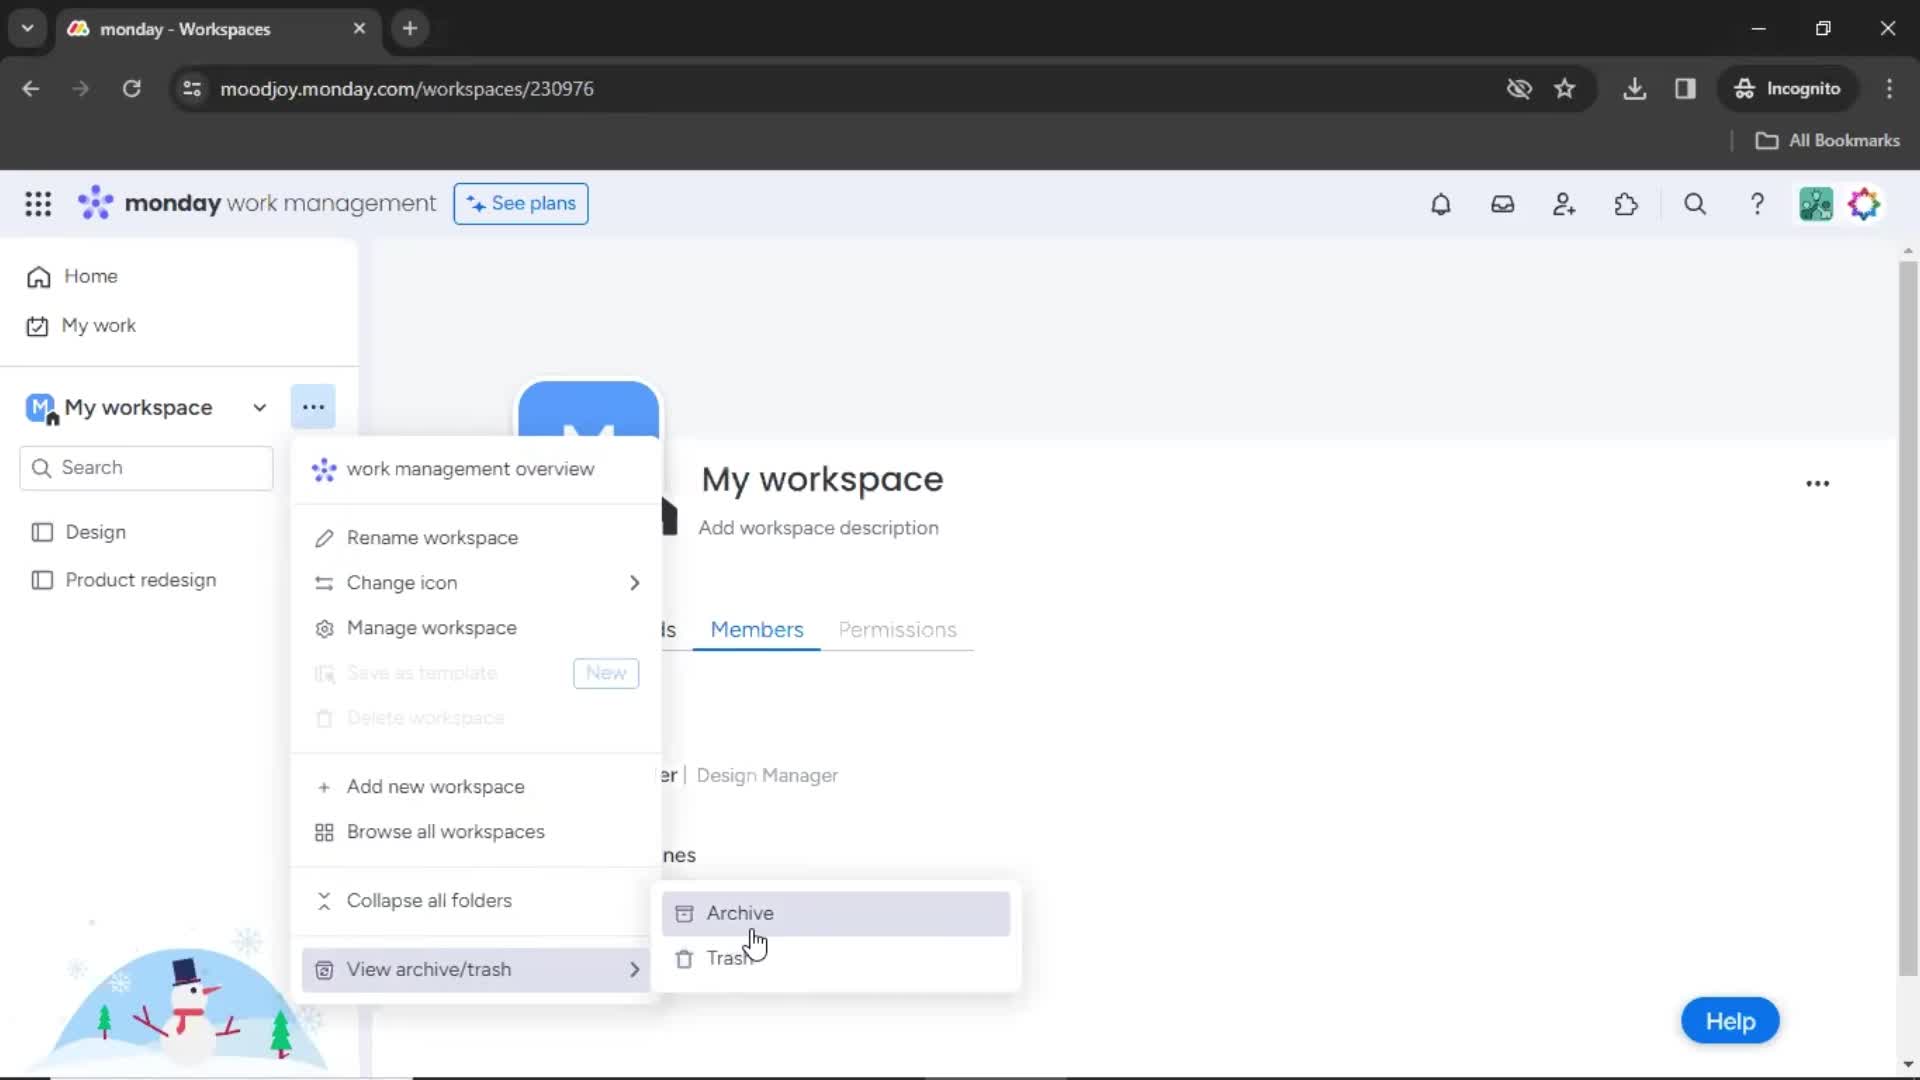Click the invite members icon
1920x1080 pixels.
click(x=1564, y=203)
